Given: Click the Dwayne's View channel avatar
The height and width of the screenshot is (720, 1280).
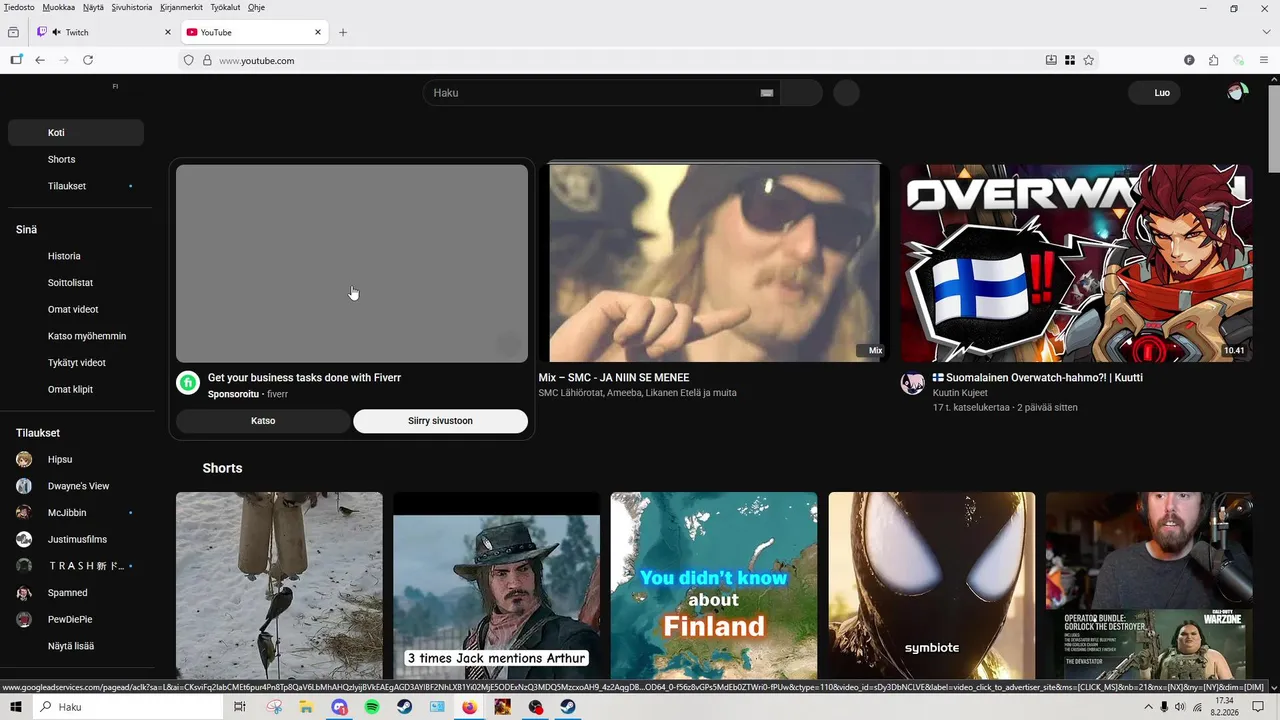Looking at the screenshot, I should (24, 486).
